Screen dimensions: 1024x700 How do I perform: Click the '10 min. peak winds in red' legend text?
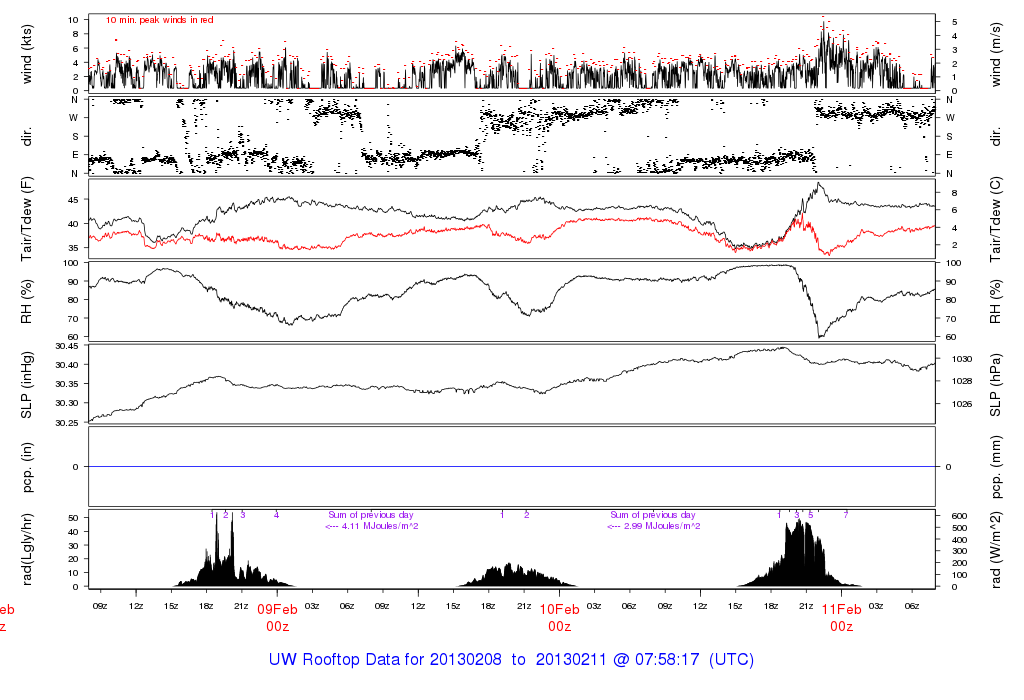tap(159, 20)
